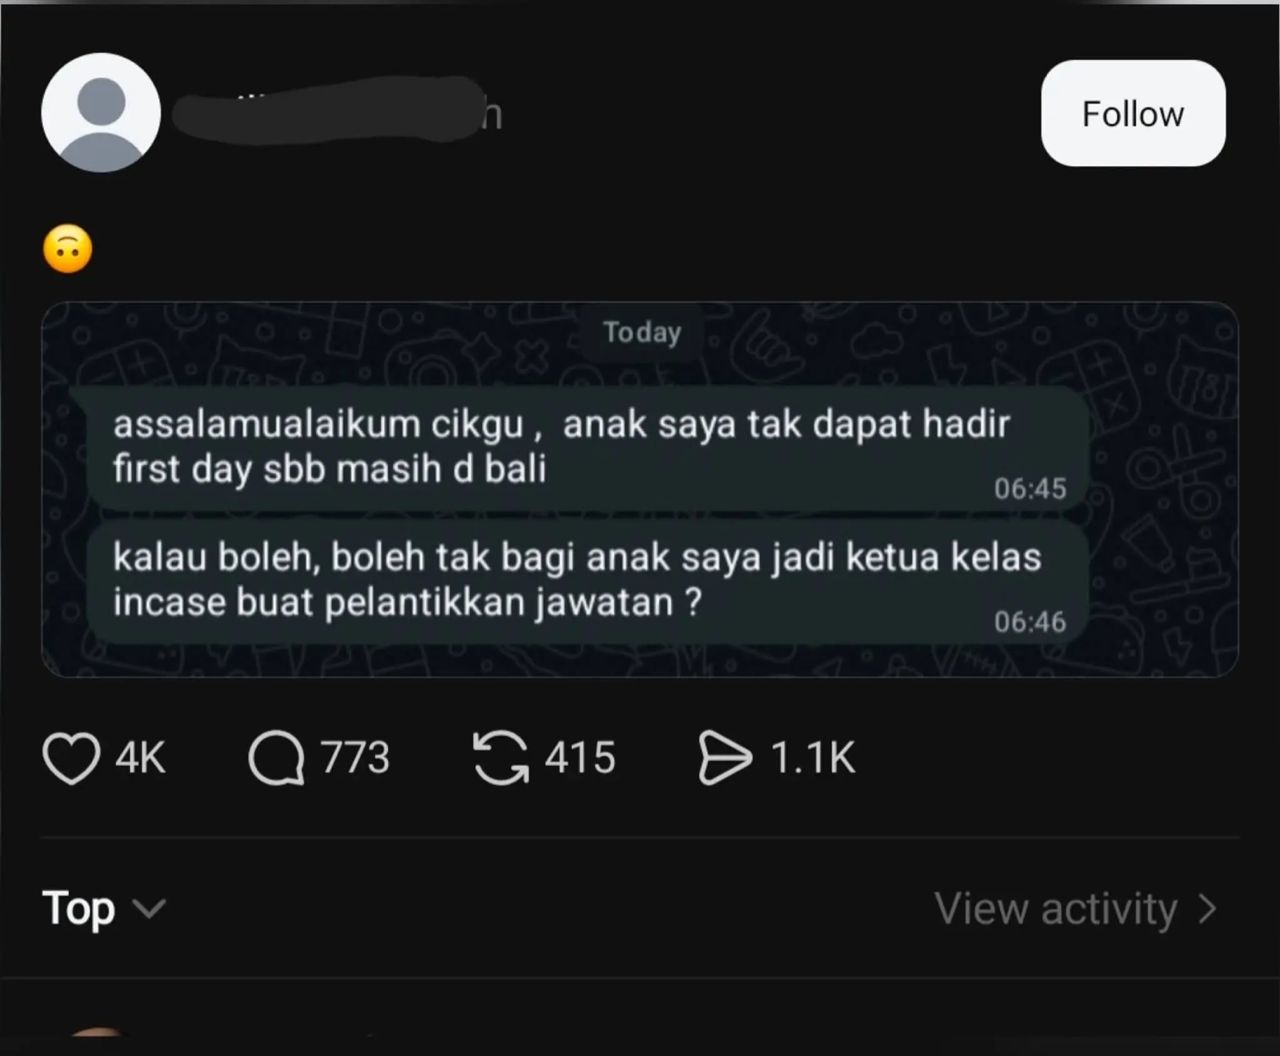1280x1056 pixels.
Task: Tap the 415 reposts count
Action: pyautogui.click(x=580, y=758)
